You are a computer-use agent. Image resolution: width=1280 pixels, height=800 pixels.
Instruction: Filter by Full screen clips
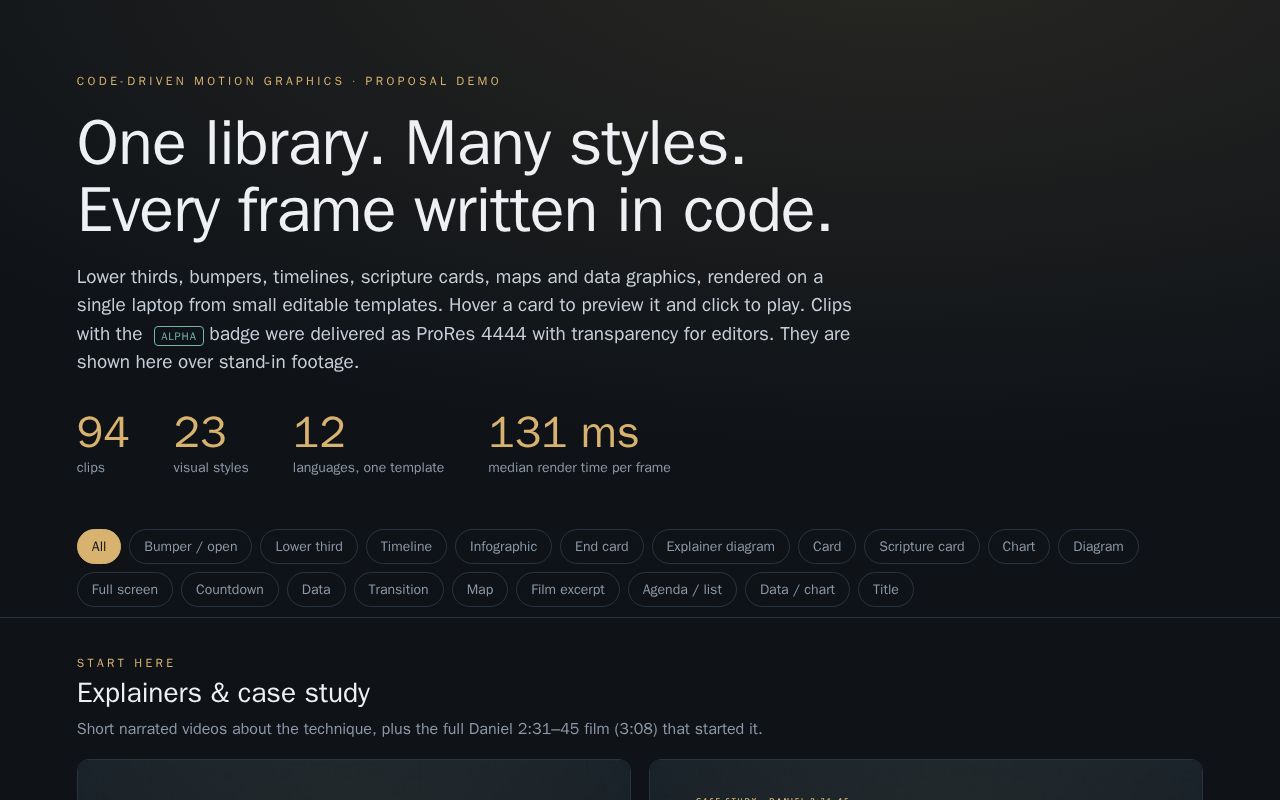pos(125,589)
